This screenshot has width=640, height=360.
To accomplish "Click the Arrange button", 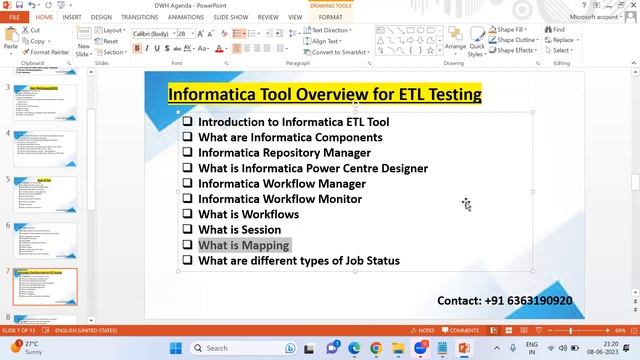I will point(455,41).
